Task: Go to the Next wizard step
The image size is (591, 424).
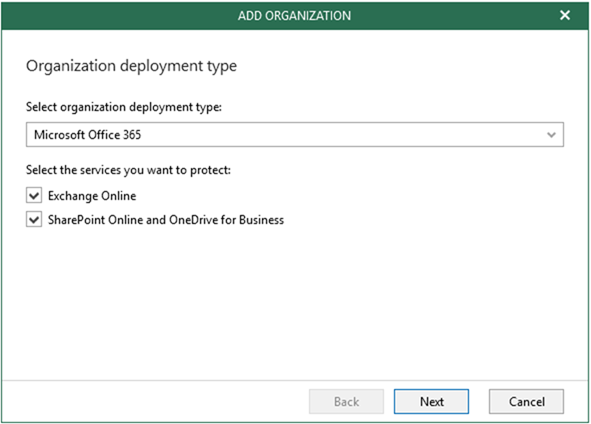Action: coord(432,401)
